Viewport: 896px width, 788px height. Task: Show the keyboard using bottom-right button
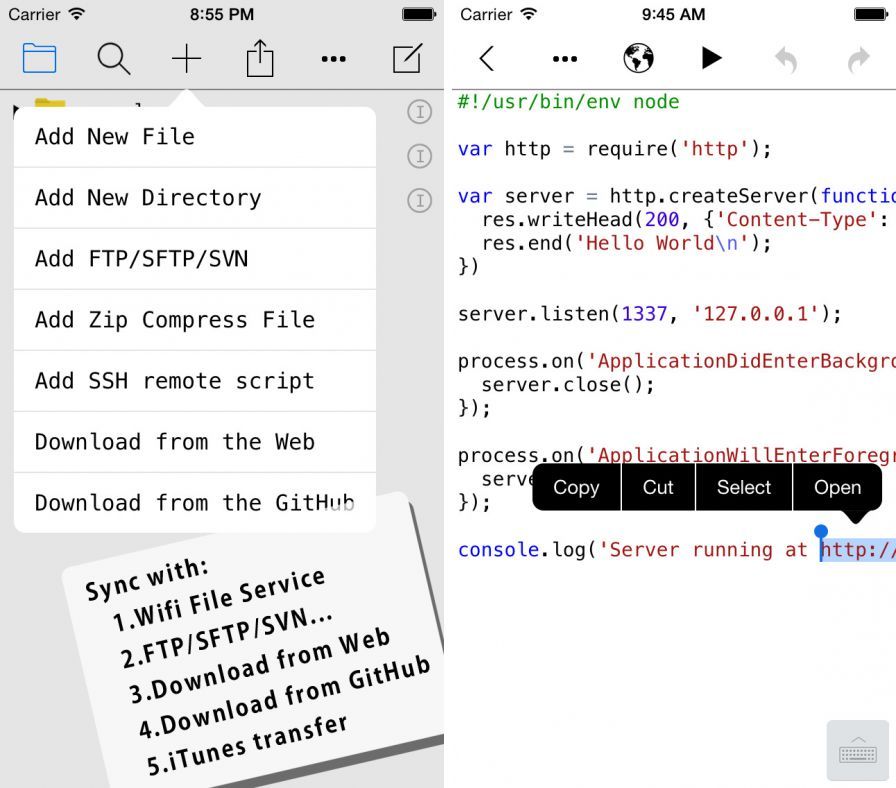[x=857, y=751]
